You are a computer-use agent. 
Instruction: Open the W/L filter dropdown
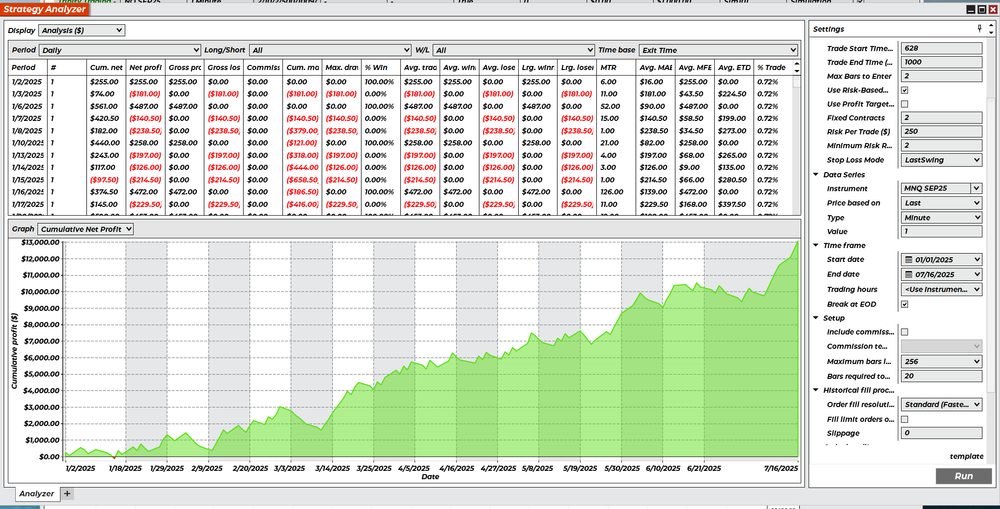513,50
